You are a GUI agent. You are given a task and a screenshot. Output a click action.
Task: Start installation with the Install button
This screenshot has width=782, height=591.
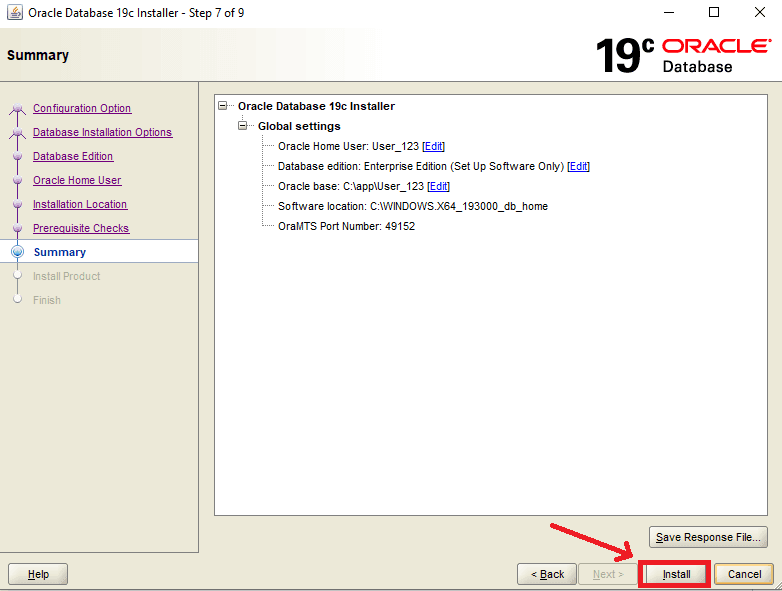coord(676,574)
